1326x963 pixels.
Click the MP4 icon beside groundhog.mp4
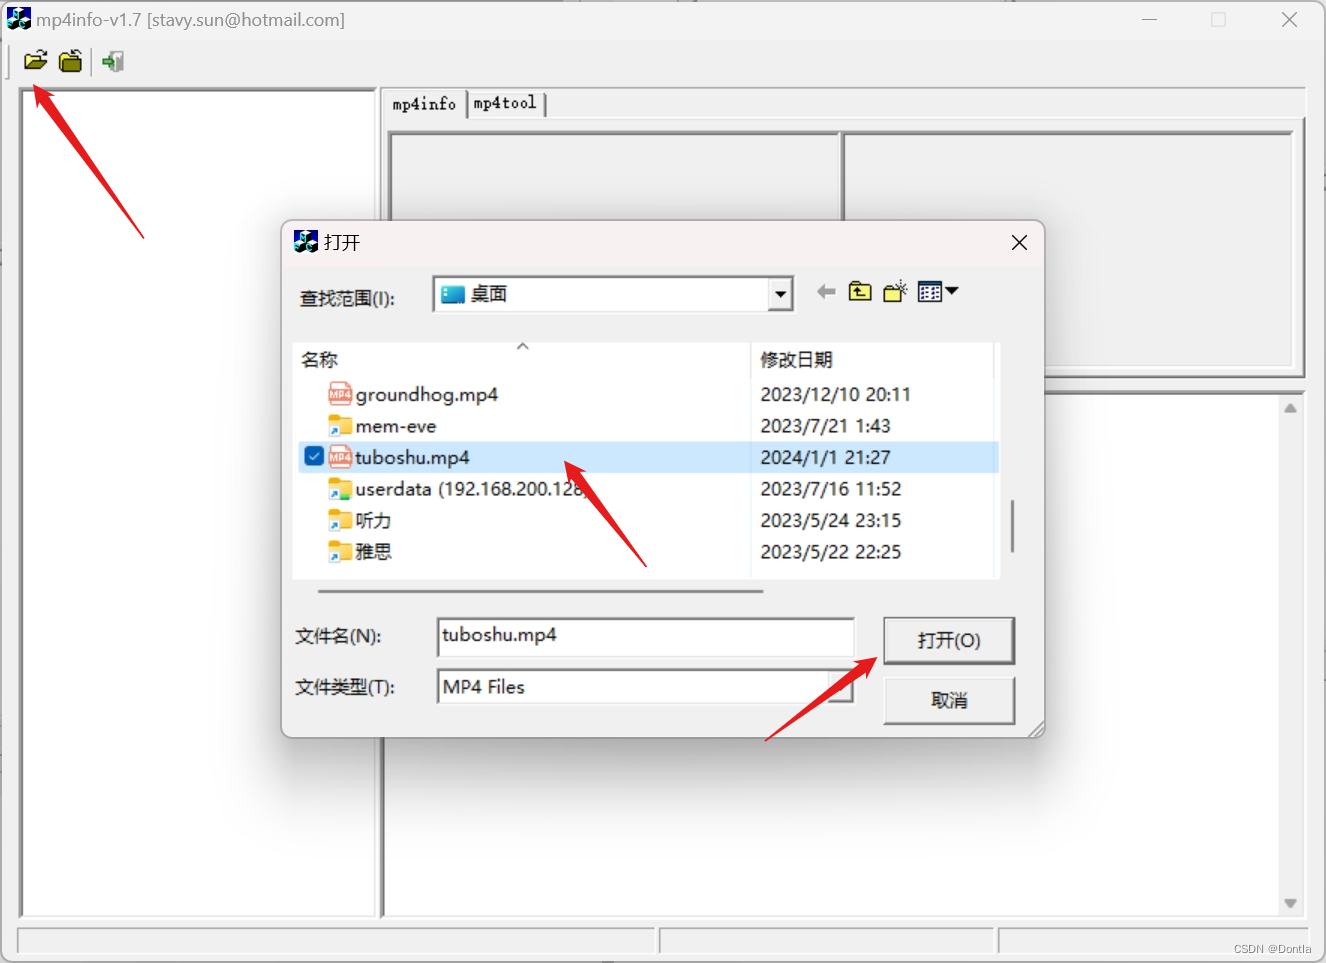click(x=339, y=394)
